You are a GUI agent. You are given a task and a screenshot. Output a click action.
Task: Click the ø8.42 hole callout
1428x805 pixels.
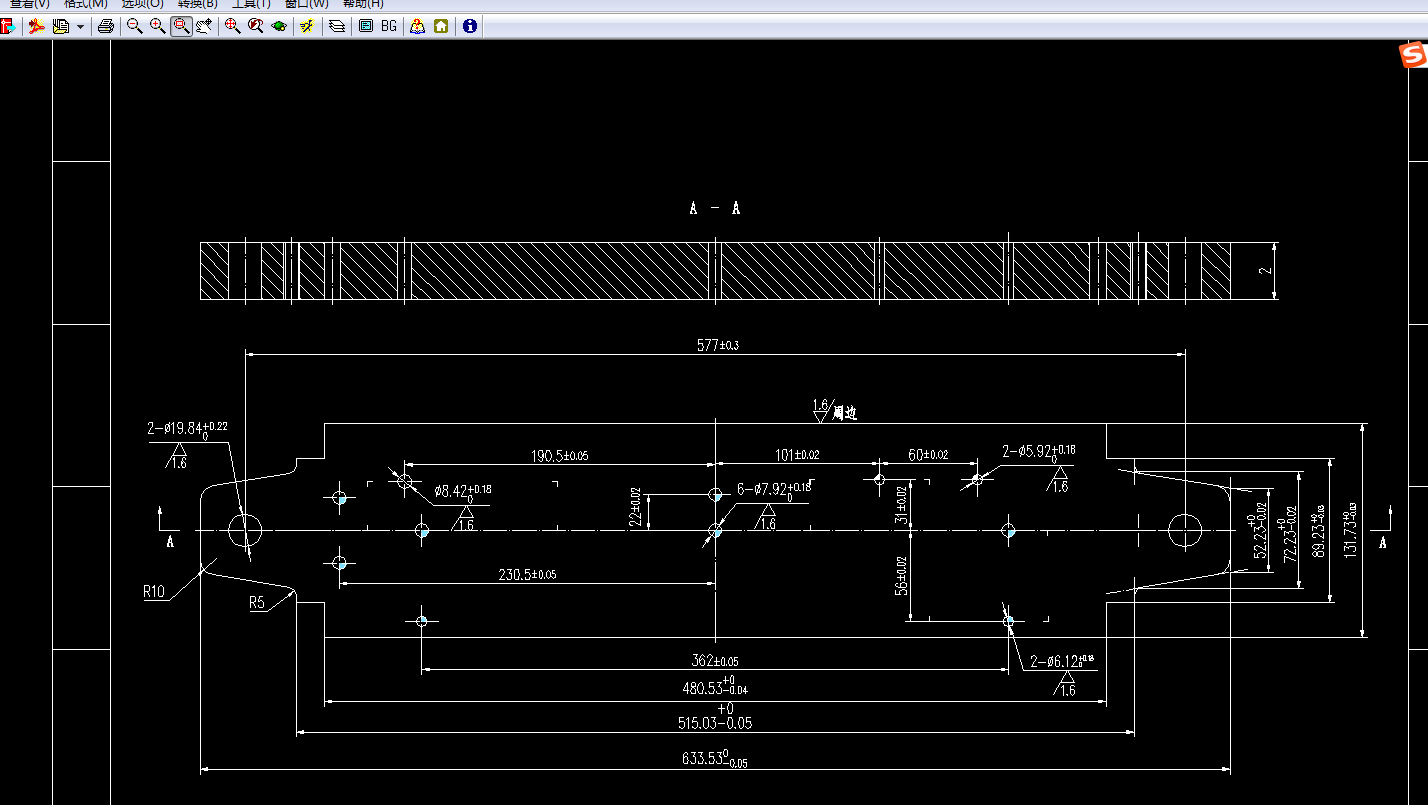tap(463, 491)
